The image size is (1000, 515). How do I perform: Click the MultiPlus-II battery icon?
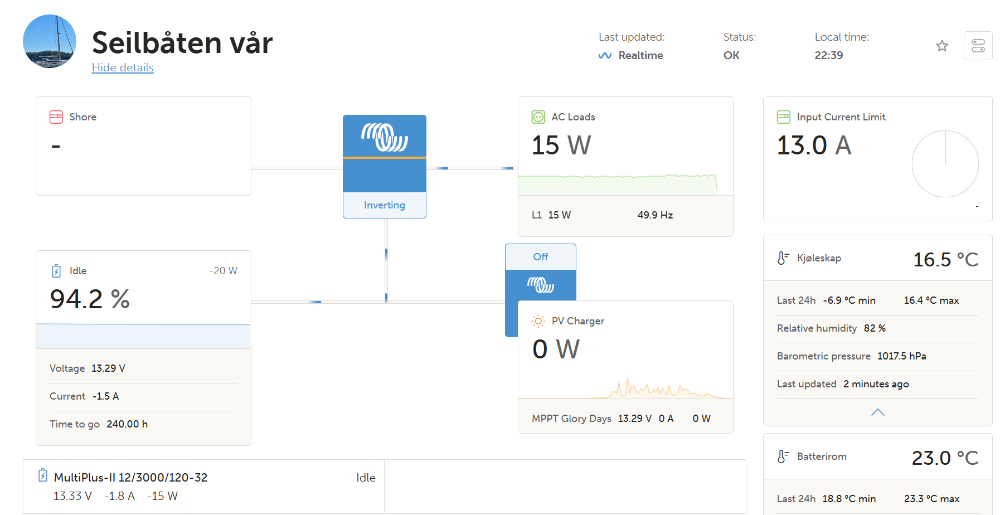43,475
